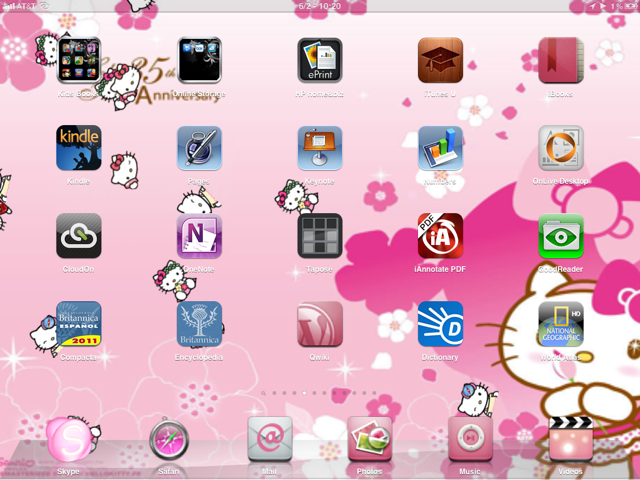Open the CloudOn app

pos(79,236)
